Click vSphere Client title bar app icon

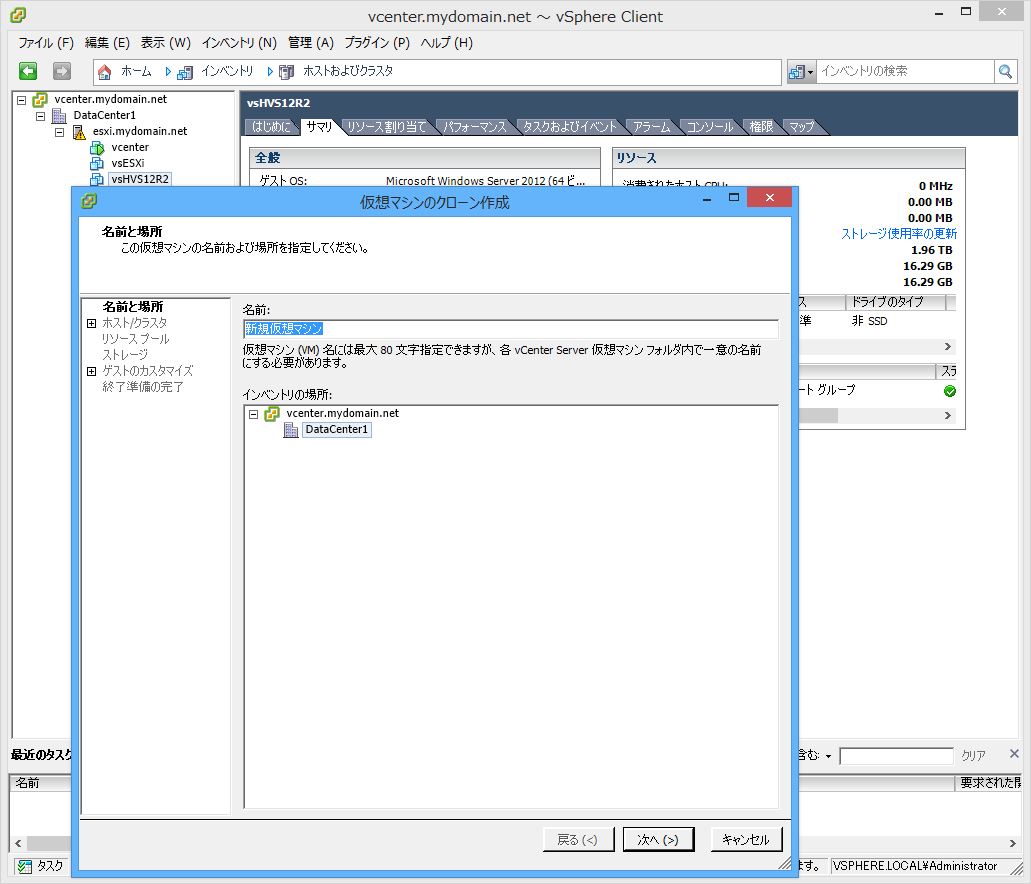click(18, 14)
